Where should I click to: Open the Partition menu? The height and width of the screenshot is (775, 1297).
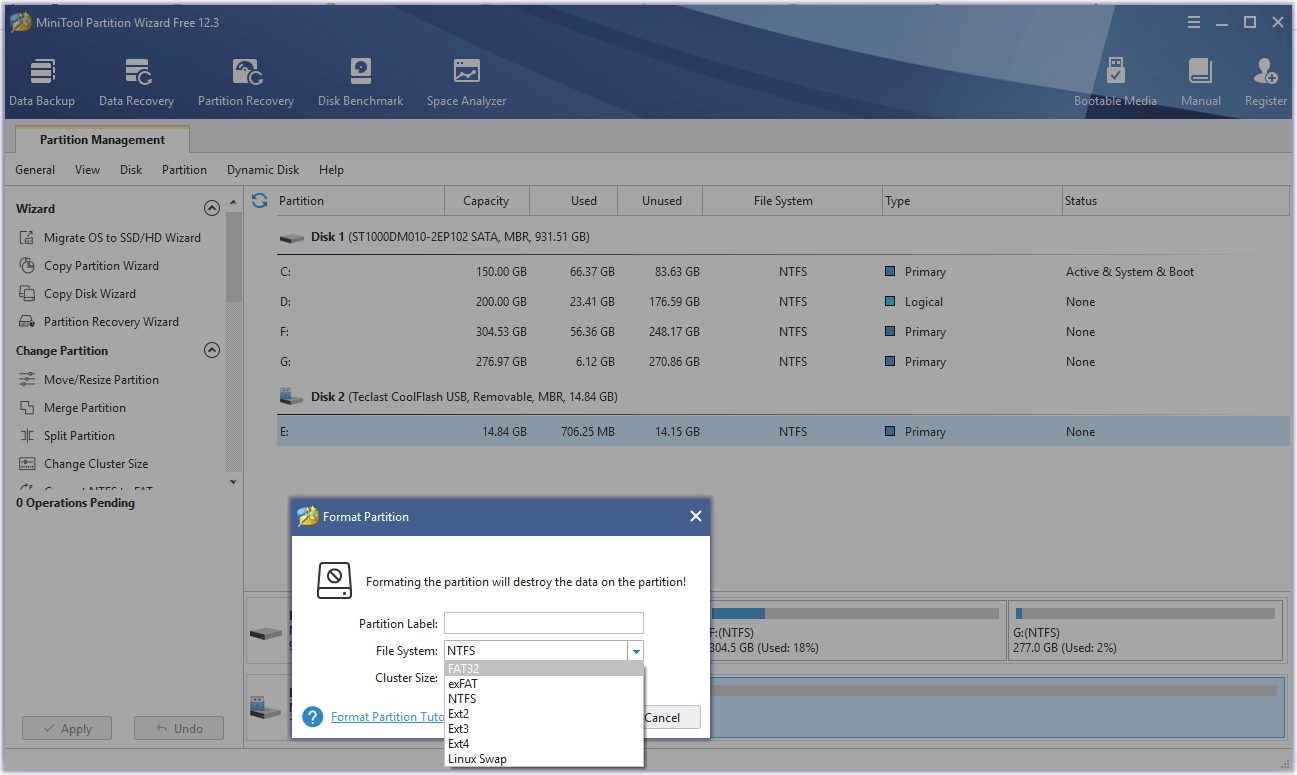(x=185, y=170)
